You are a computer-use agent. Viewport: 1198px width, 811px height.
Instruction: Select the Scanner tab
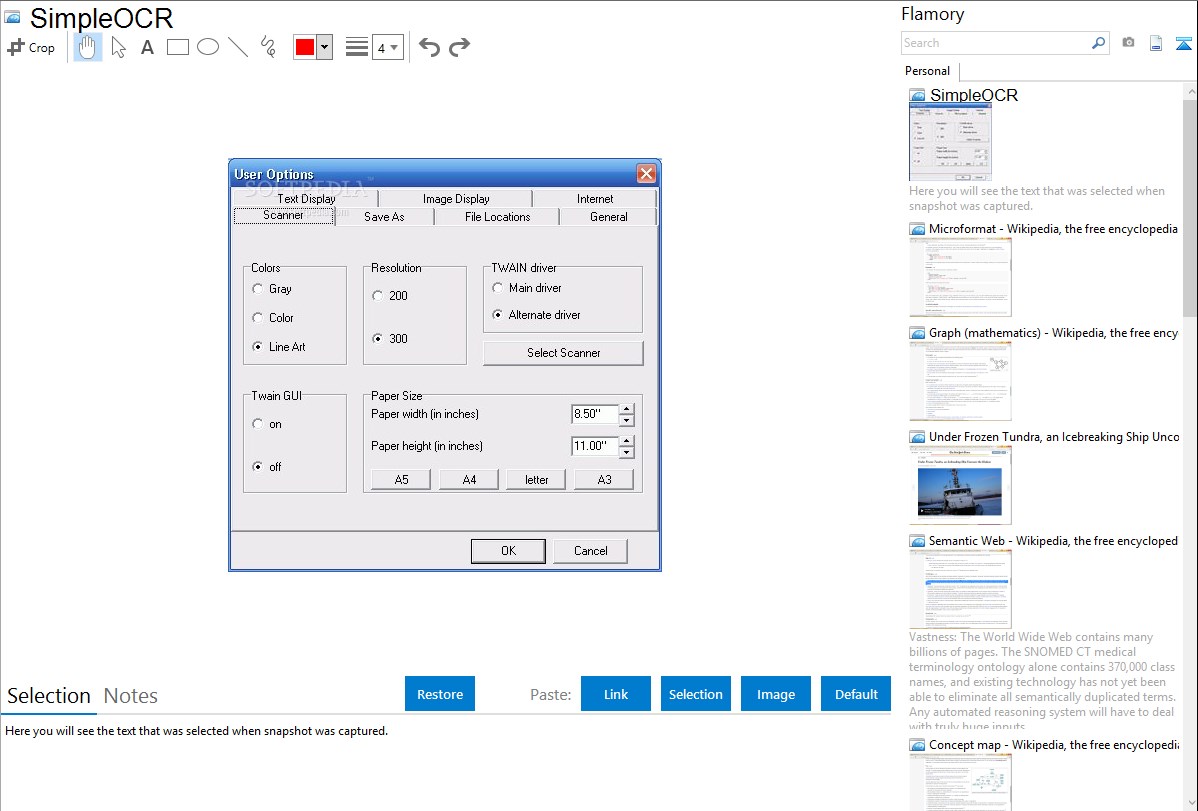(x=283, y=216)
